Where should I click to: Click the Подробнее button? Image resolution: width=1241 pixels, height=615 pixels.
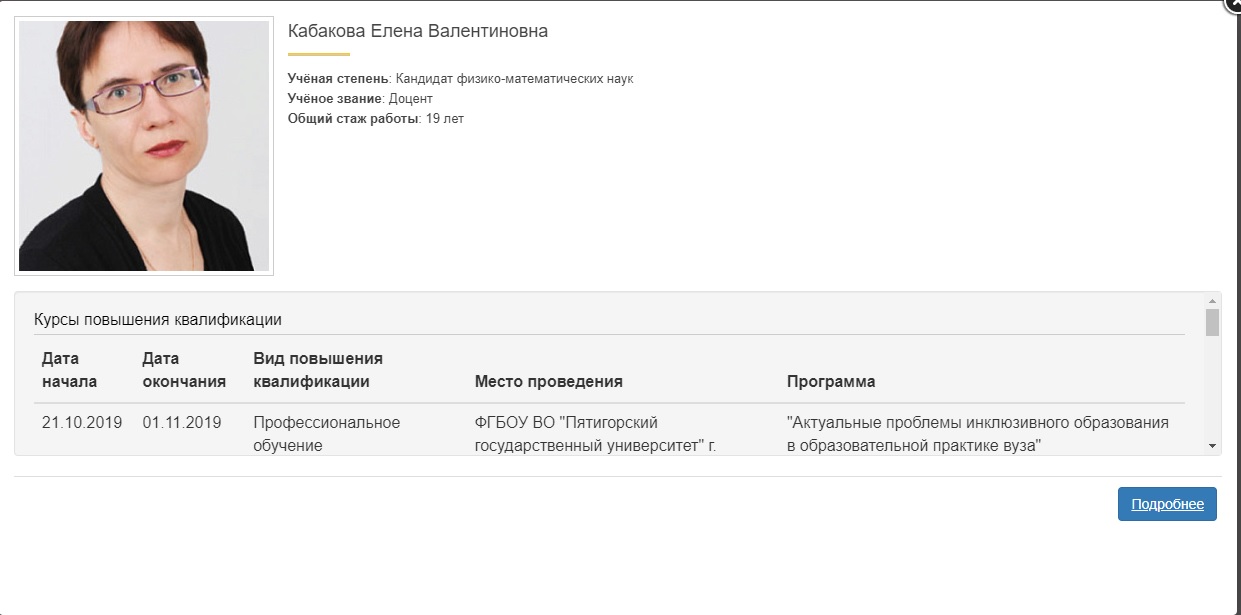tap(1167, 504)
